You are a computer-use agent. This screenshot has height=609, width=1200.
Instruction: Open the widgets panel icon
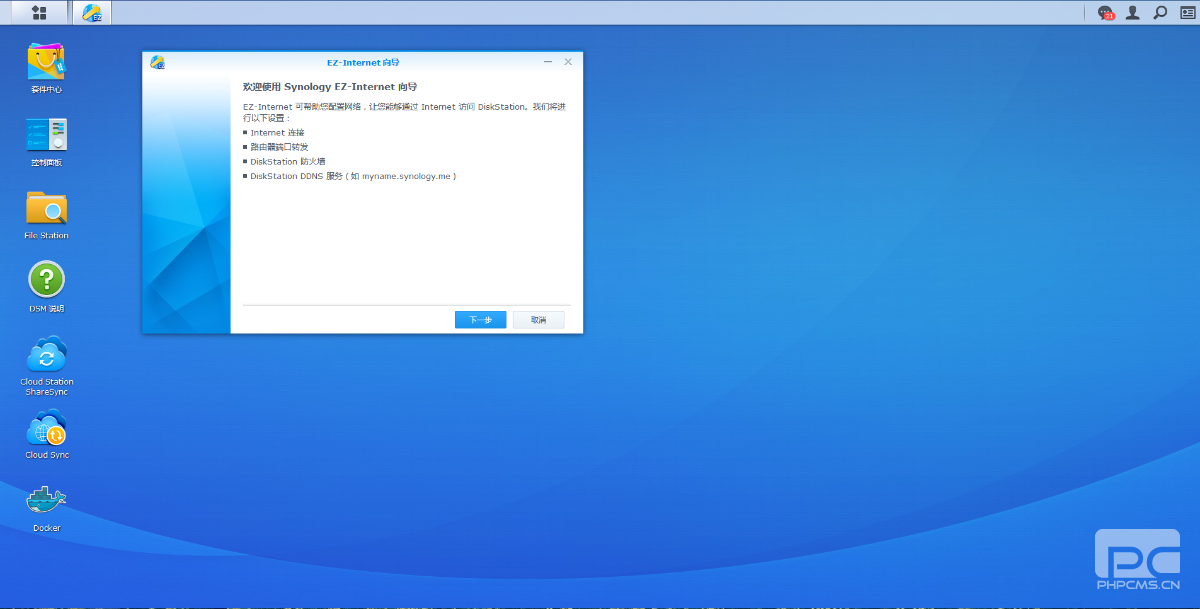click(1187, 13)
